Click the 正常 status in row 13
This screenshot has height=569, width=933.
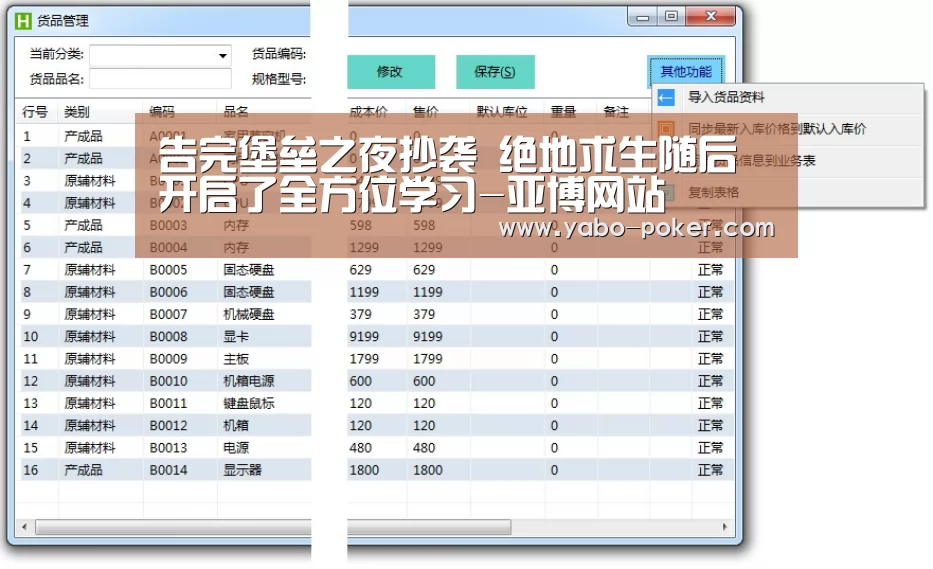[x=710, y=404]
